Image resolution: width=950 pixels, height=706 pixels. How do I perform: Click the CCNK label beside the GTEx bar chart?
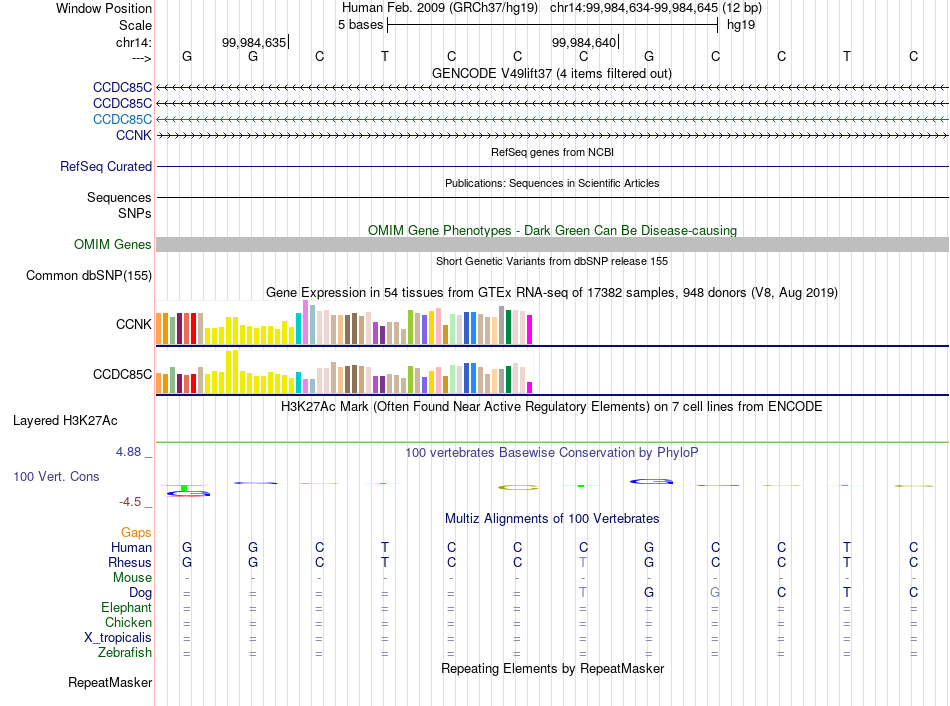pyautogui.click(x=134, y=324)
